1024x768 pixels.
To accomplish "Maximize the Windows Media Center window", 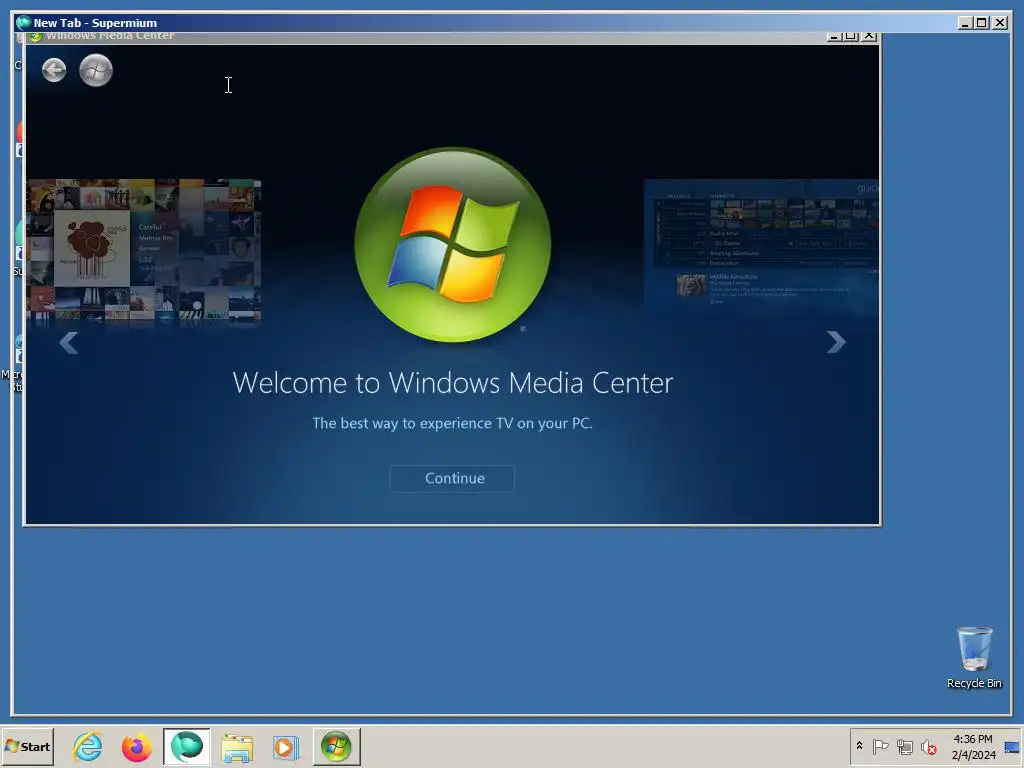I will coord(850,36).
